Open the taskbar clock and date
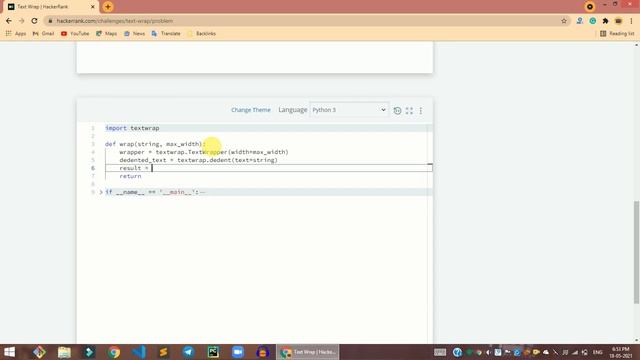The width and height of the screenshot is (640, 360). tap(621, 353)
